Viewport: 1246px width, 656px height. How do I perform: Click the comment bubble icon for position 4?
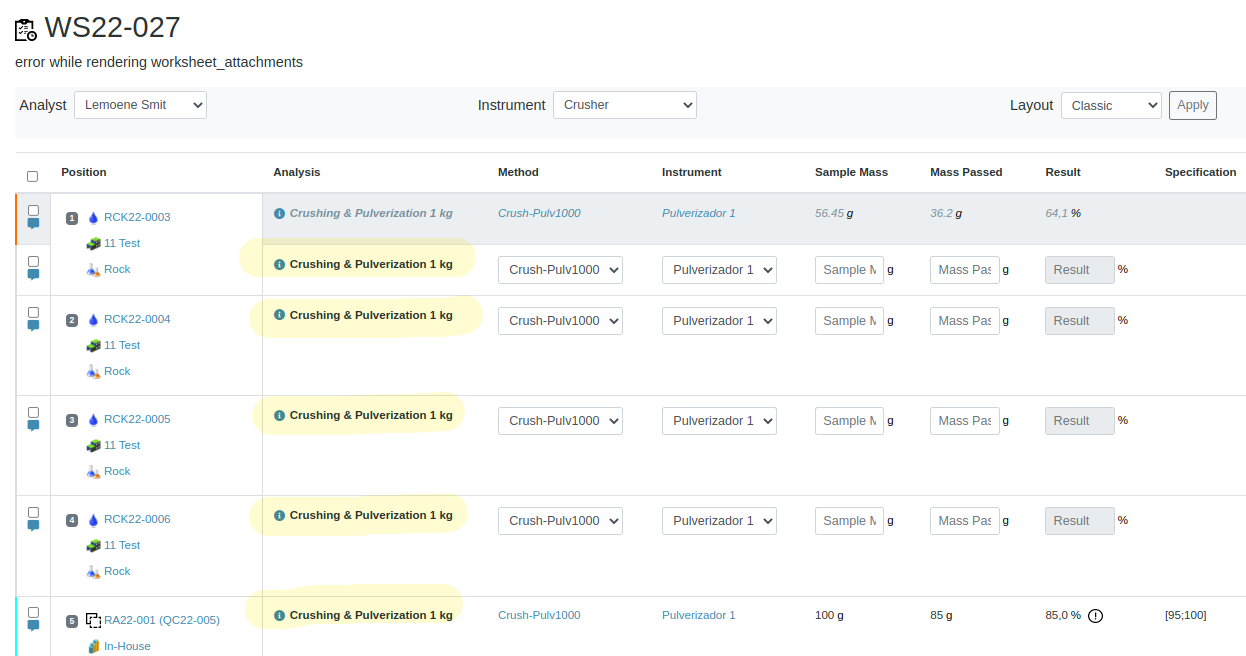33,526
